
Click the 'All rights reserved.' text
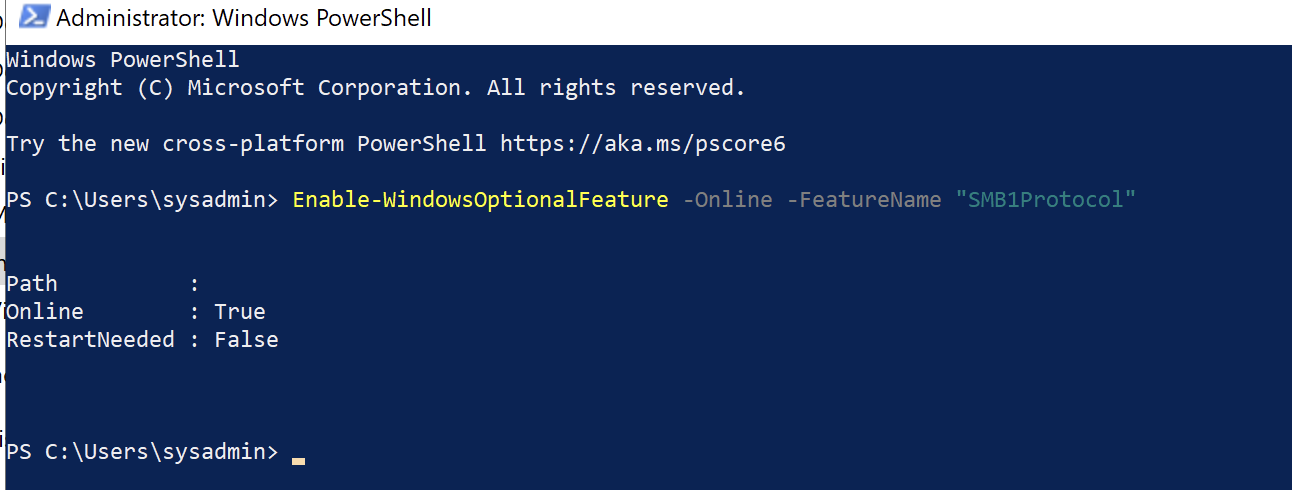pos(616,88)
